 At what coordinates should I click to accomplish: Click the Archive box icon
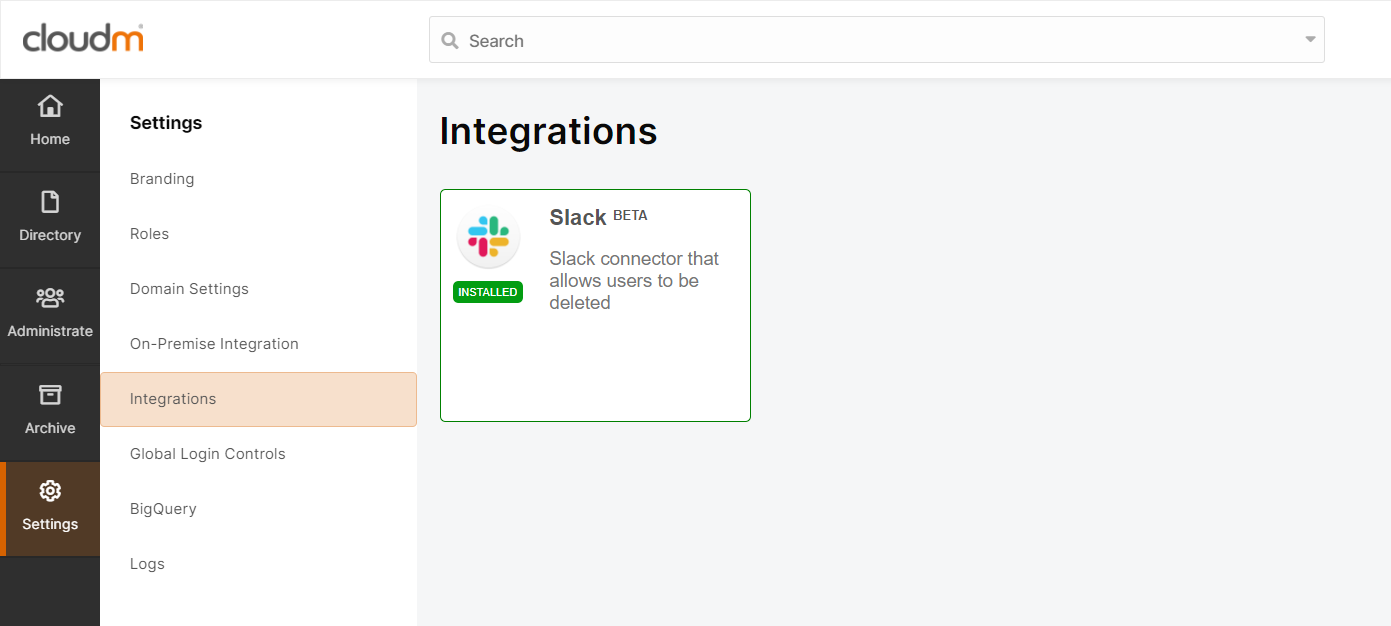click(50, 394)
